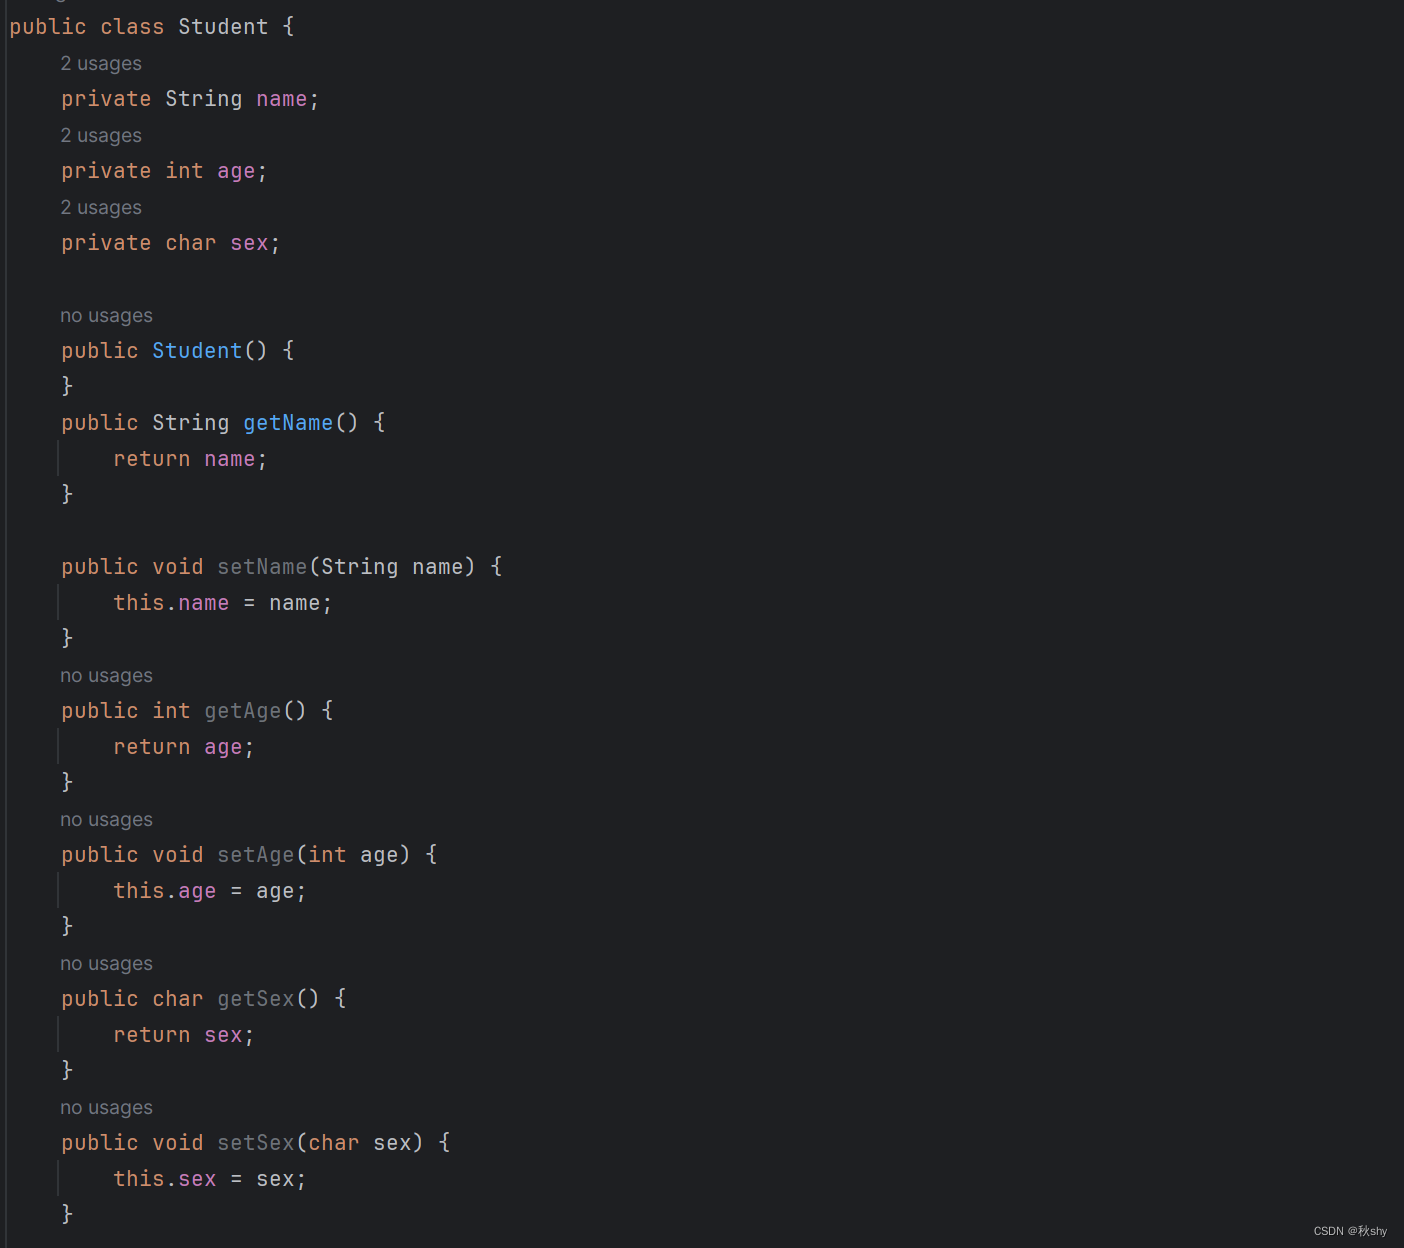Click the getSex method name
Viewport: 1404px width, 1248px height.
click(x=256, y=999)
